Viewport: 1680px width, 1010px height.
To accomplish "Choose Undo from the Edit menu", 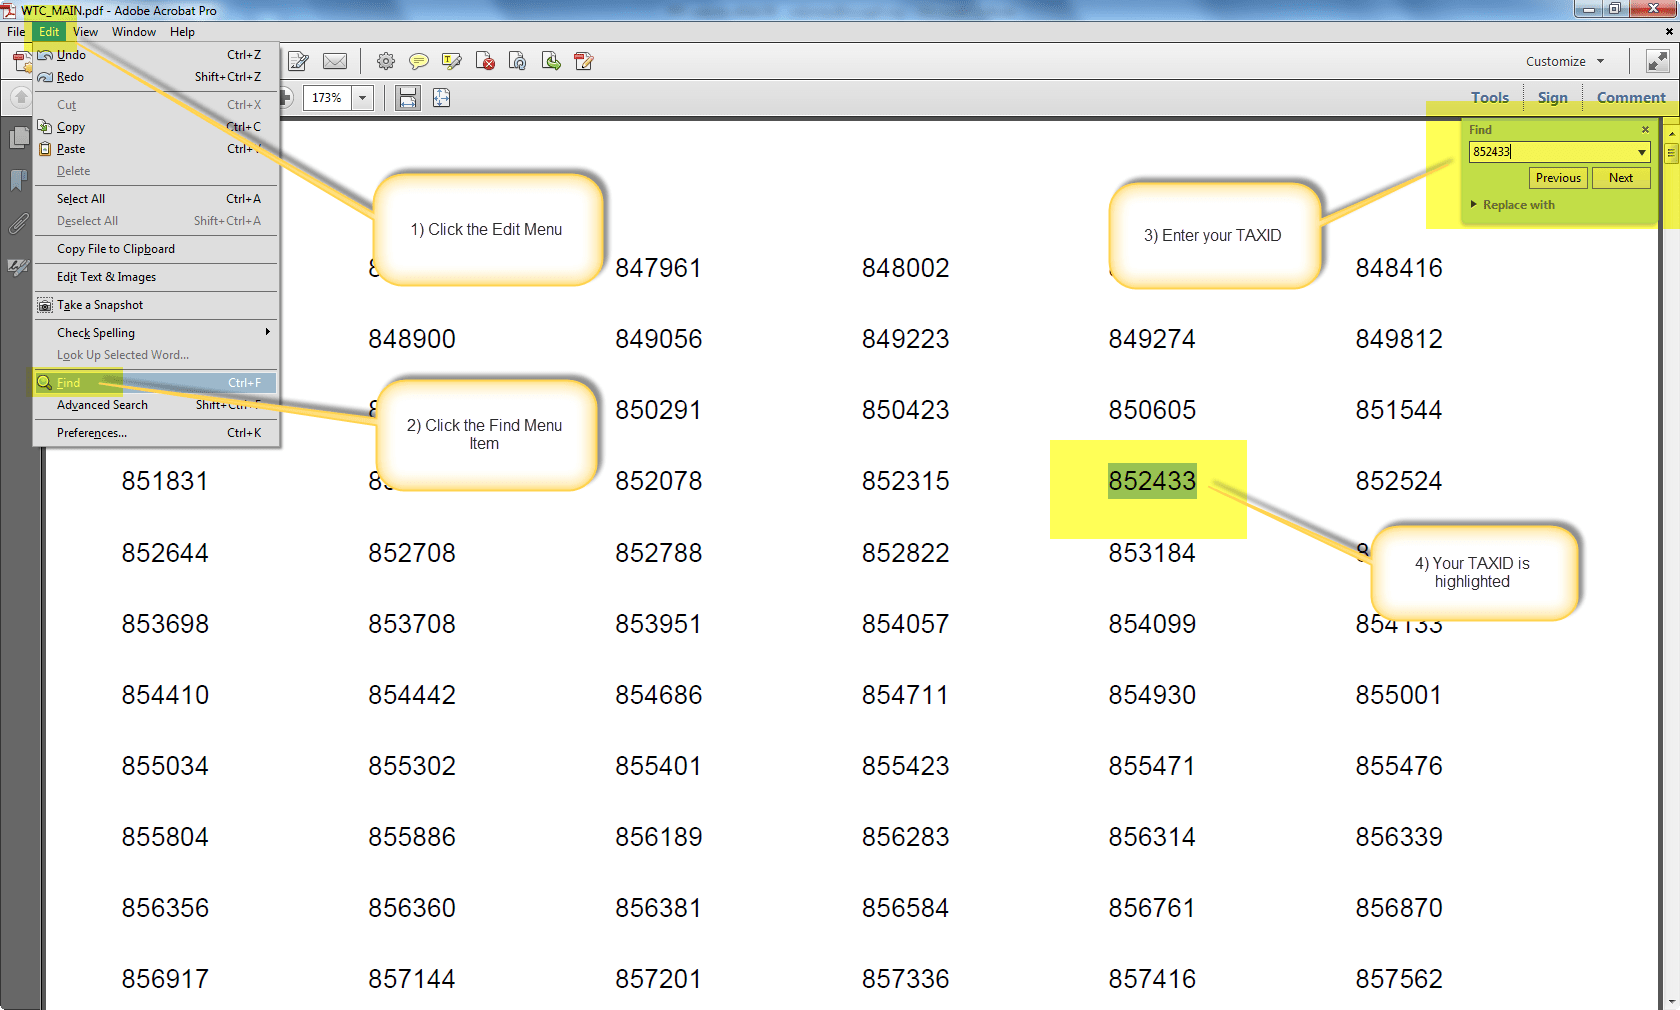I will 156,55.
